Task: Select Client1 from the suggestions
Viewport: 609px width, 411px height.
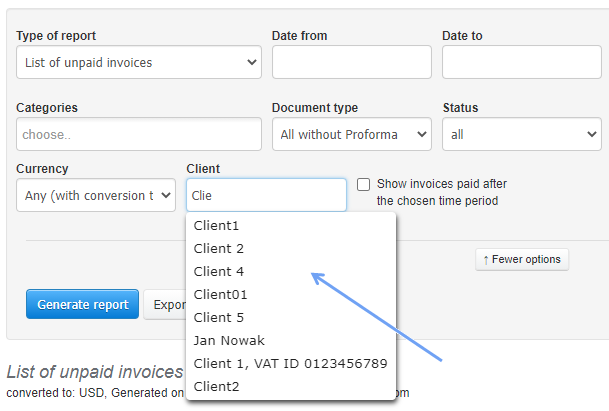Action: tap(217, 226)
